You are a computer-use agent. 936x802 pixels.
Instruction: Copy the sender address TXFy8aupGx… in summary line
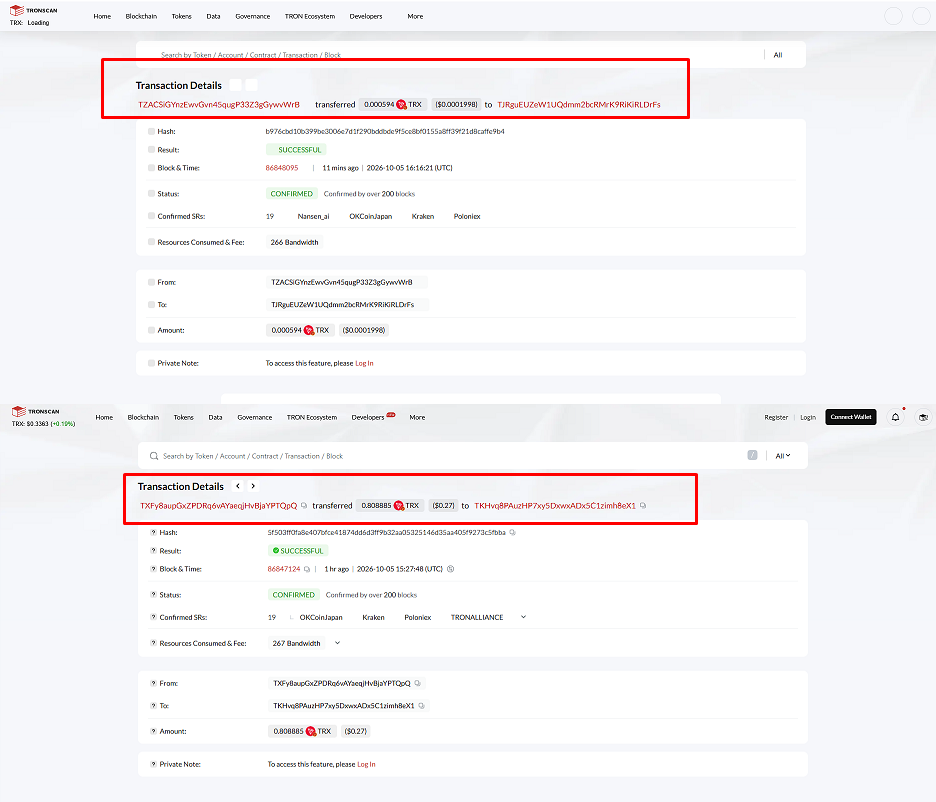pos(304,505)
